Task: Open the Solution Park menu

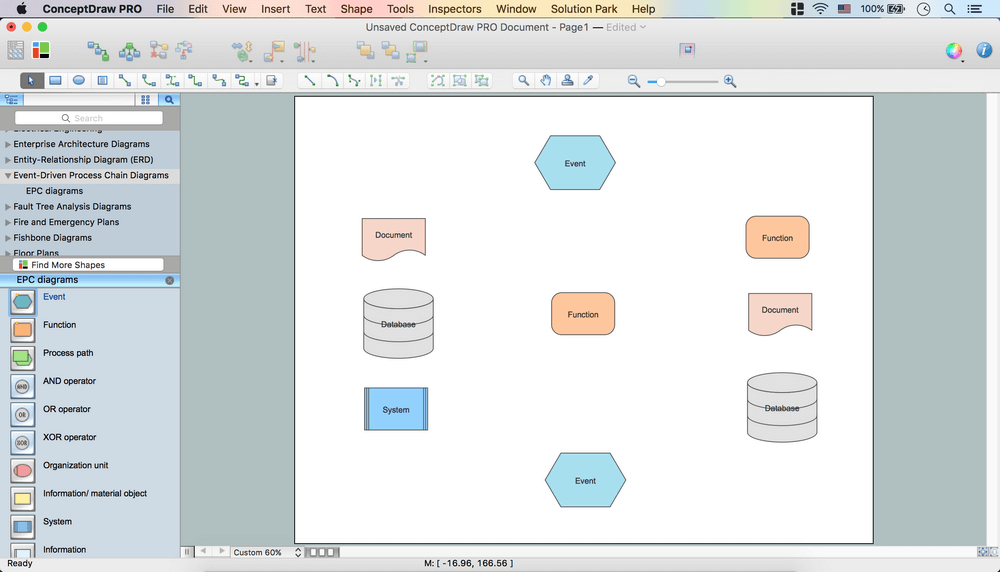Action: click(x=584, y=9)
